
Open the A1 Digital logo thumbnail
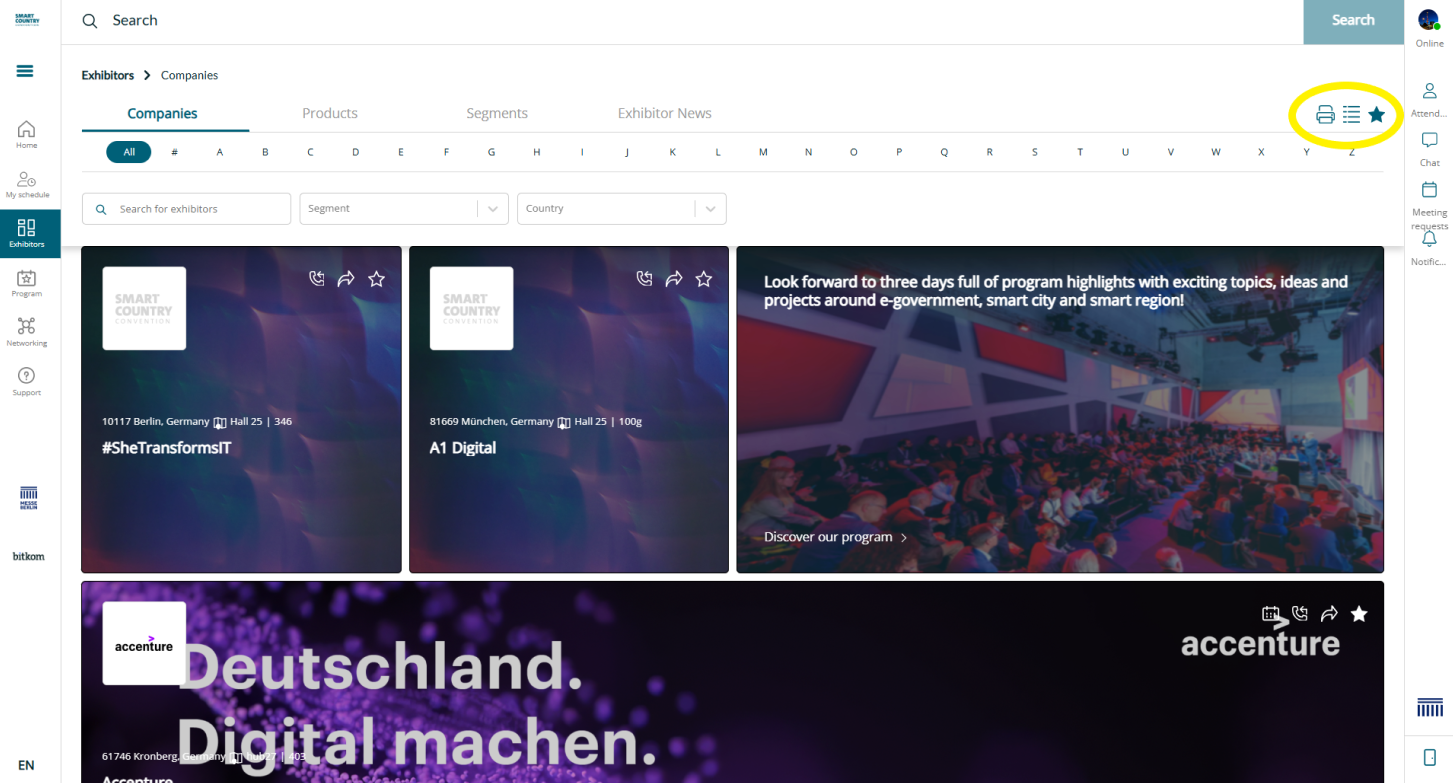click(x=471, y=308)
